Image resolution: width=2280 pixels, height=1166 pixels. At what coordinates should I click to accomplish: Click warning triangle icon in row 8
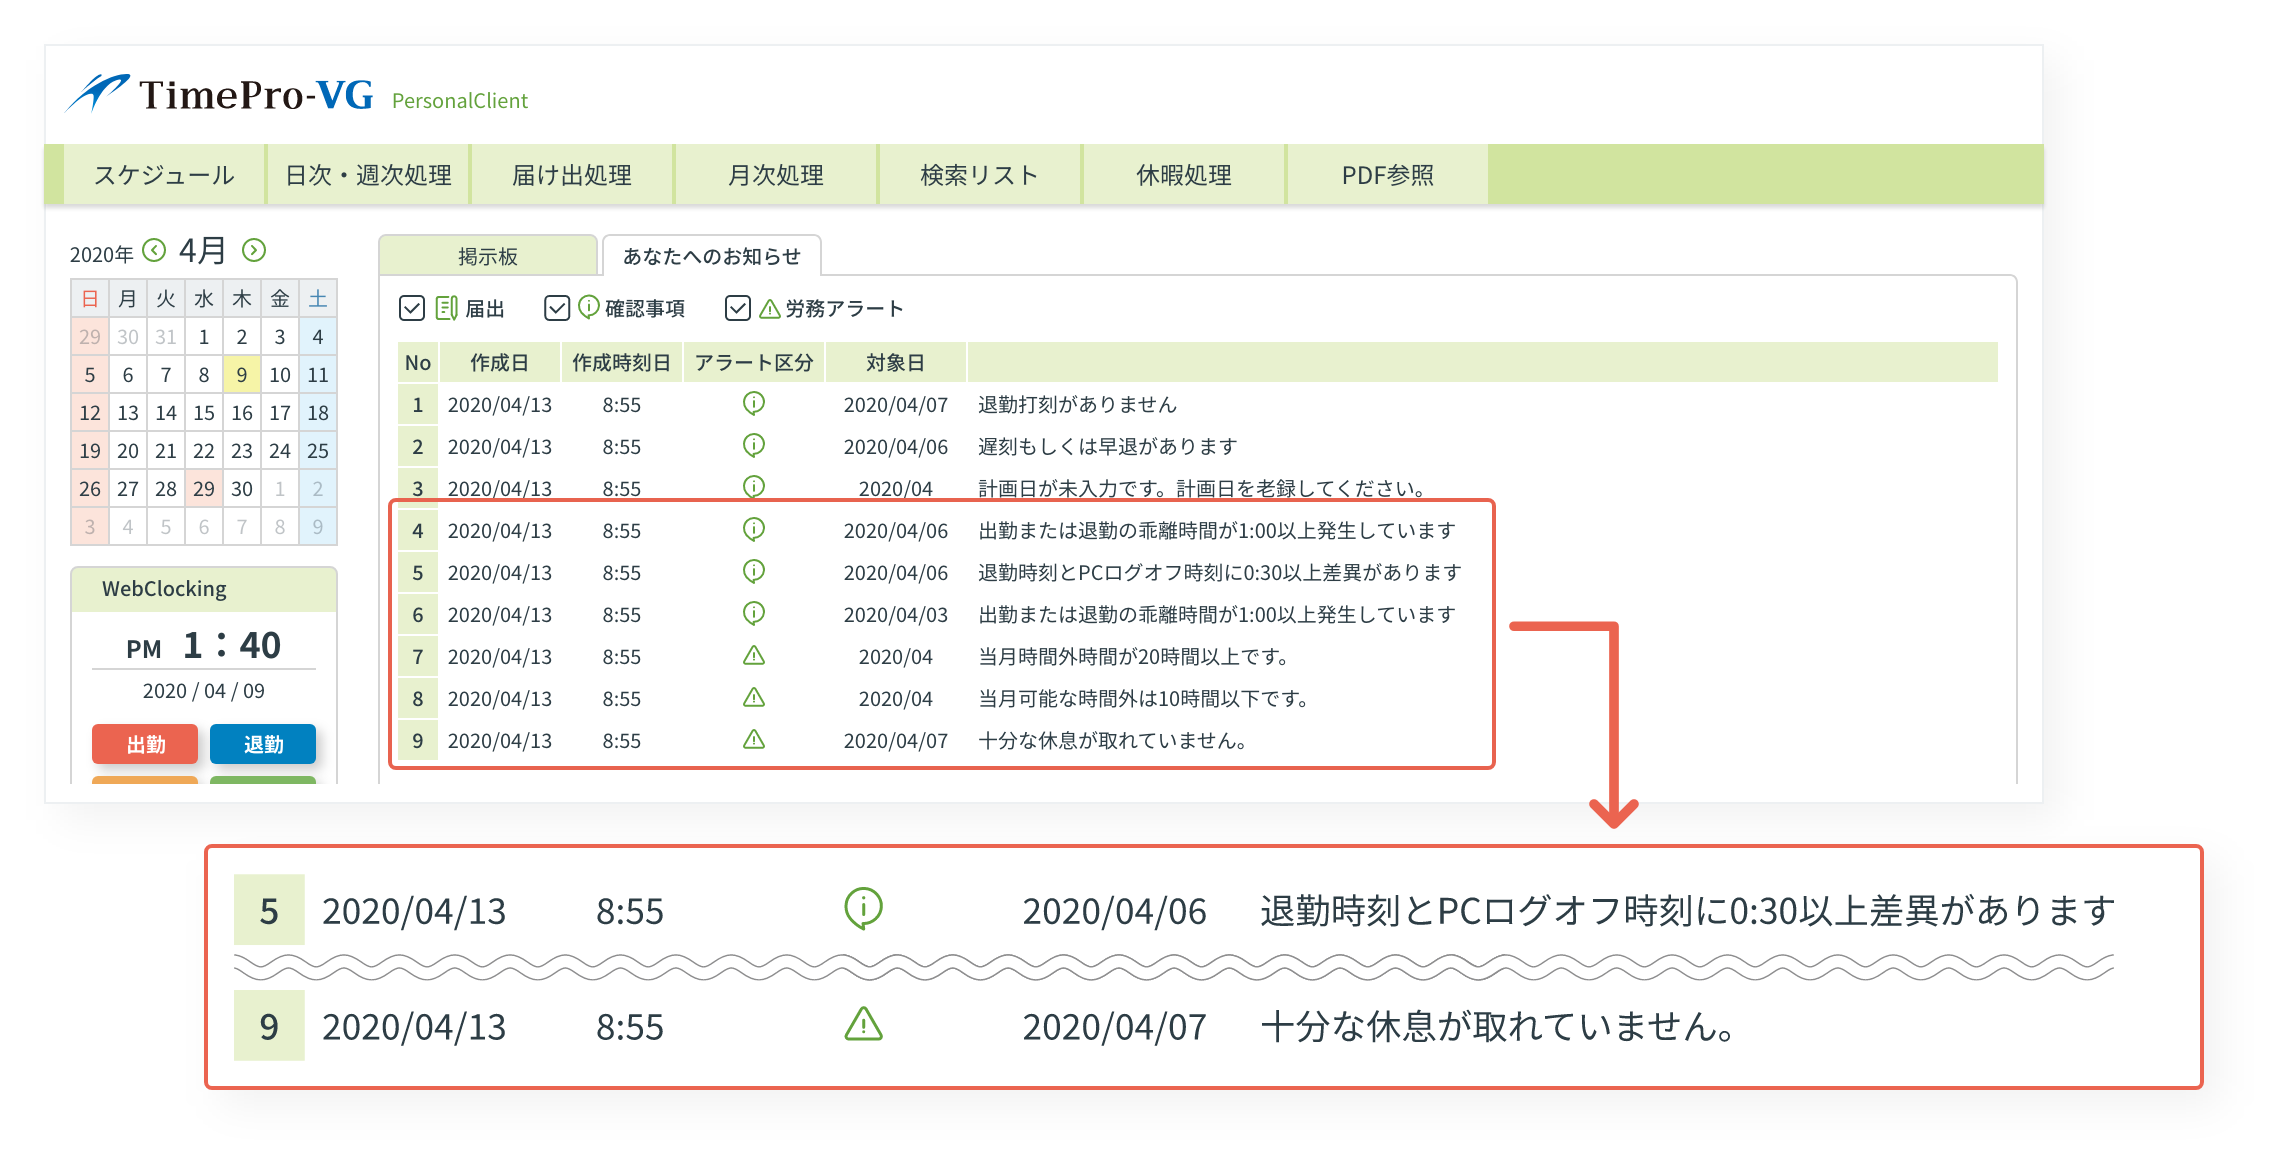[754, 698]
